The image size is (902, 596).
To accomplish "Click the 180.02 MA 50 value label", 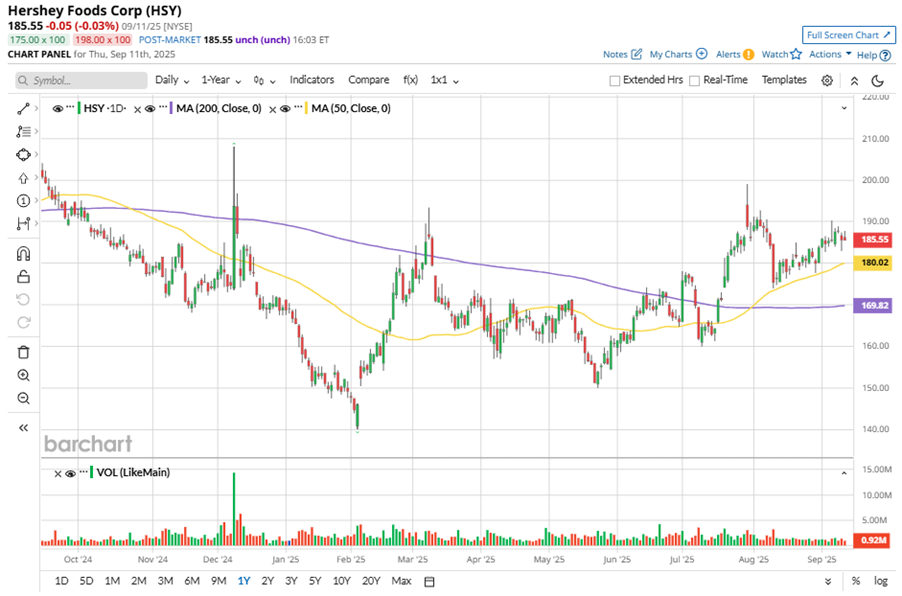I will point(873,263).
